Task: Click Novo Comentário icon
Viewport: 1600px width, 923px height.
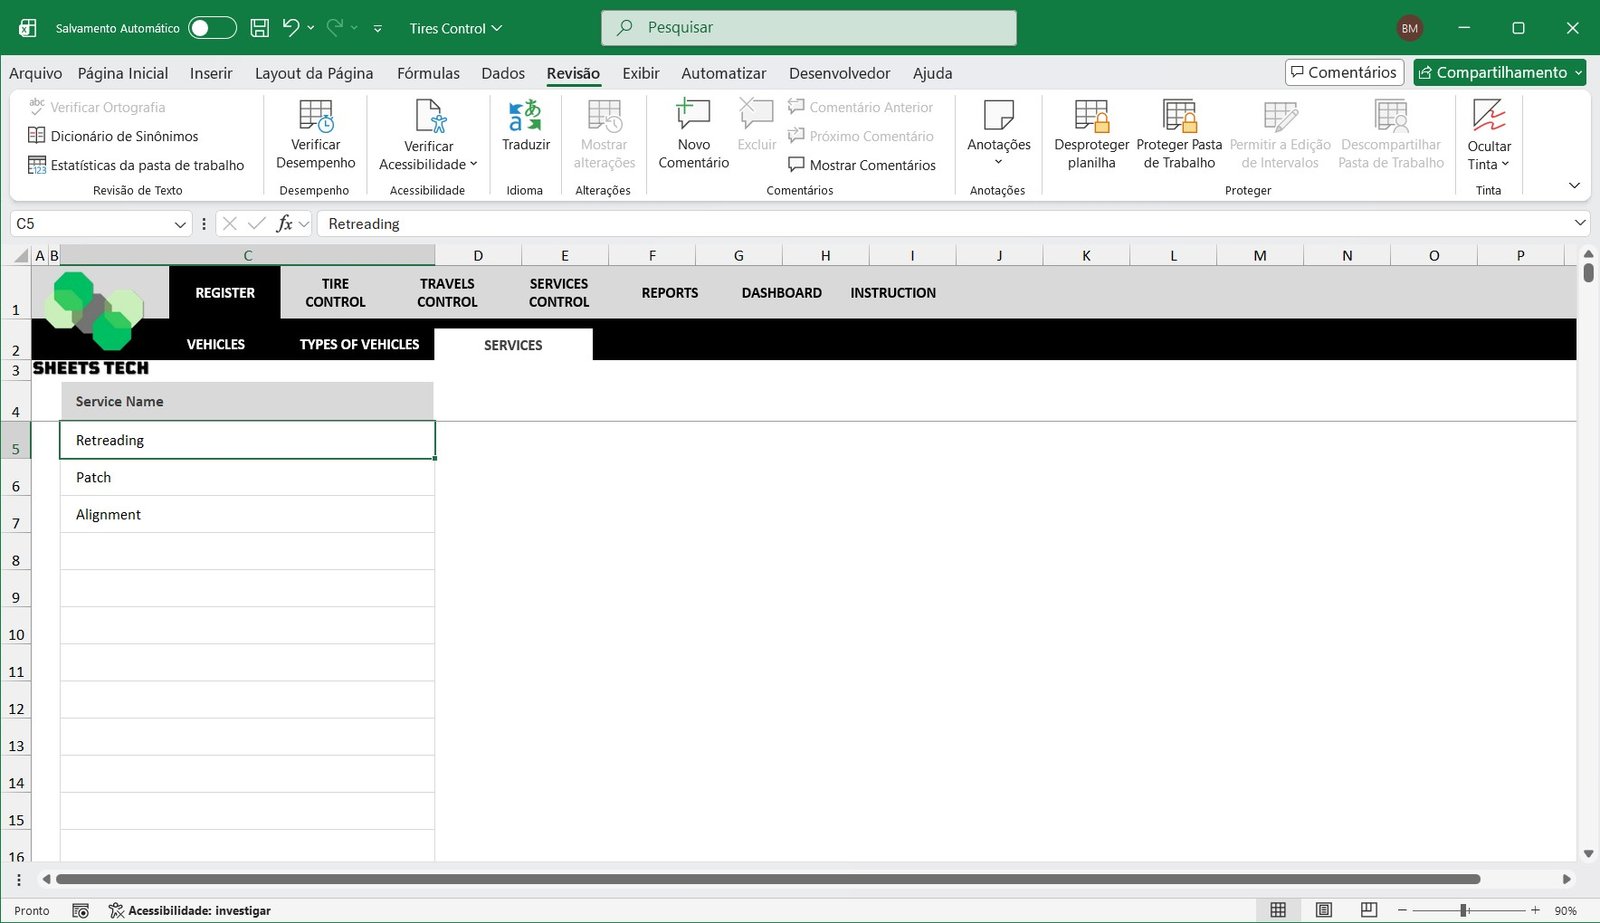Action: 693,116
